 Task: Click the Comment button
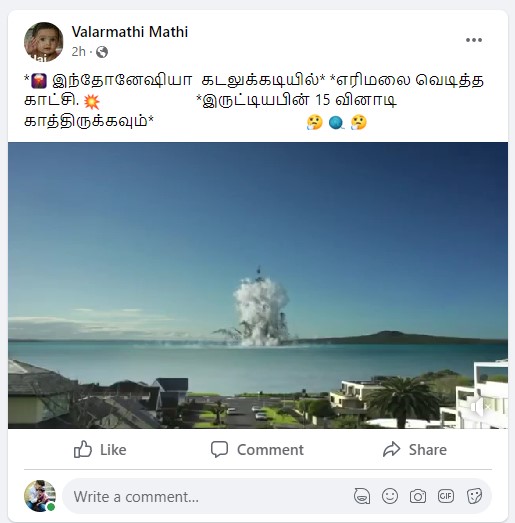[x=258, y=450]
